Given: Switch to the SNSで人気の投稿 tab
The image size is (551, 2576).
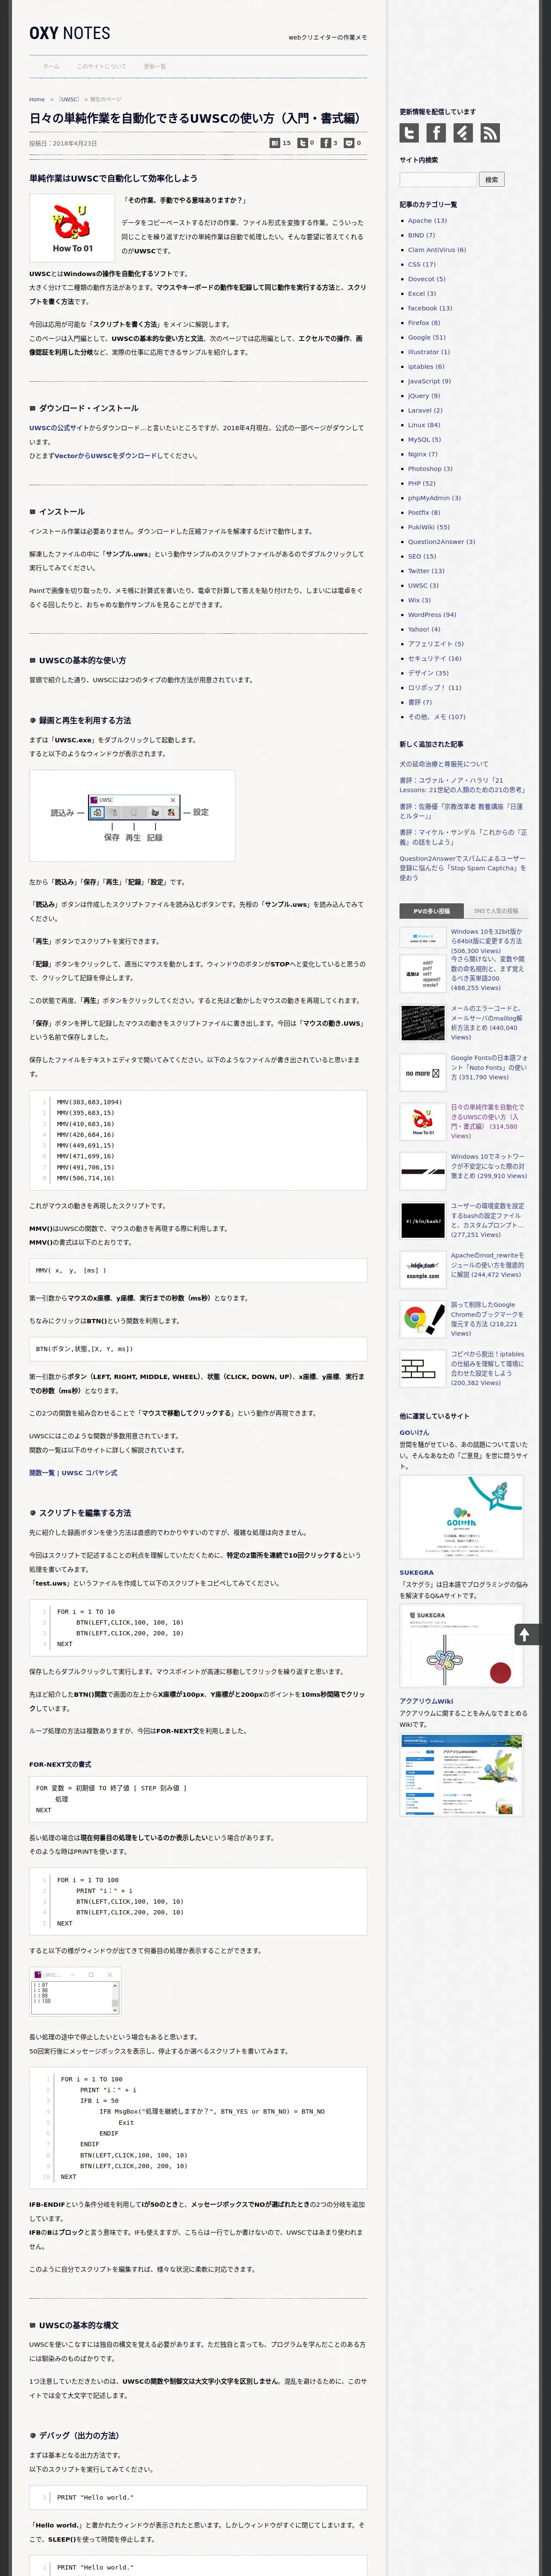Looking at the screenshot, I should [496, 911].
